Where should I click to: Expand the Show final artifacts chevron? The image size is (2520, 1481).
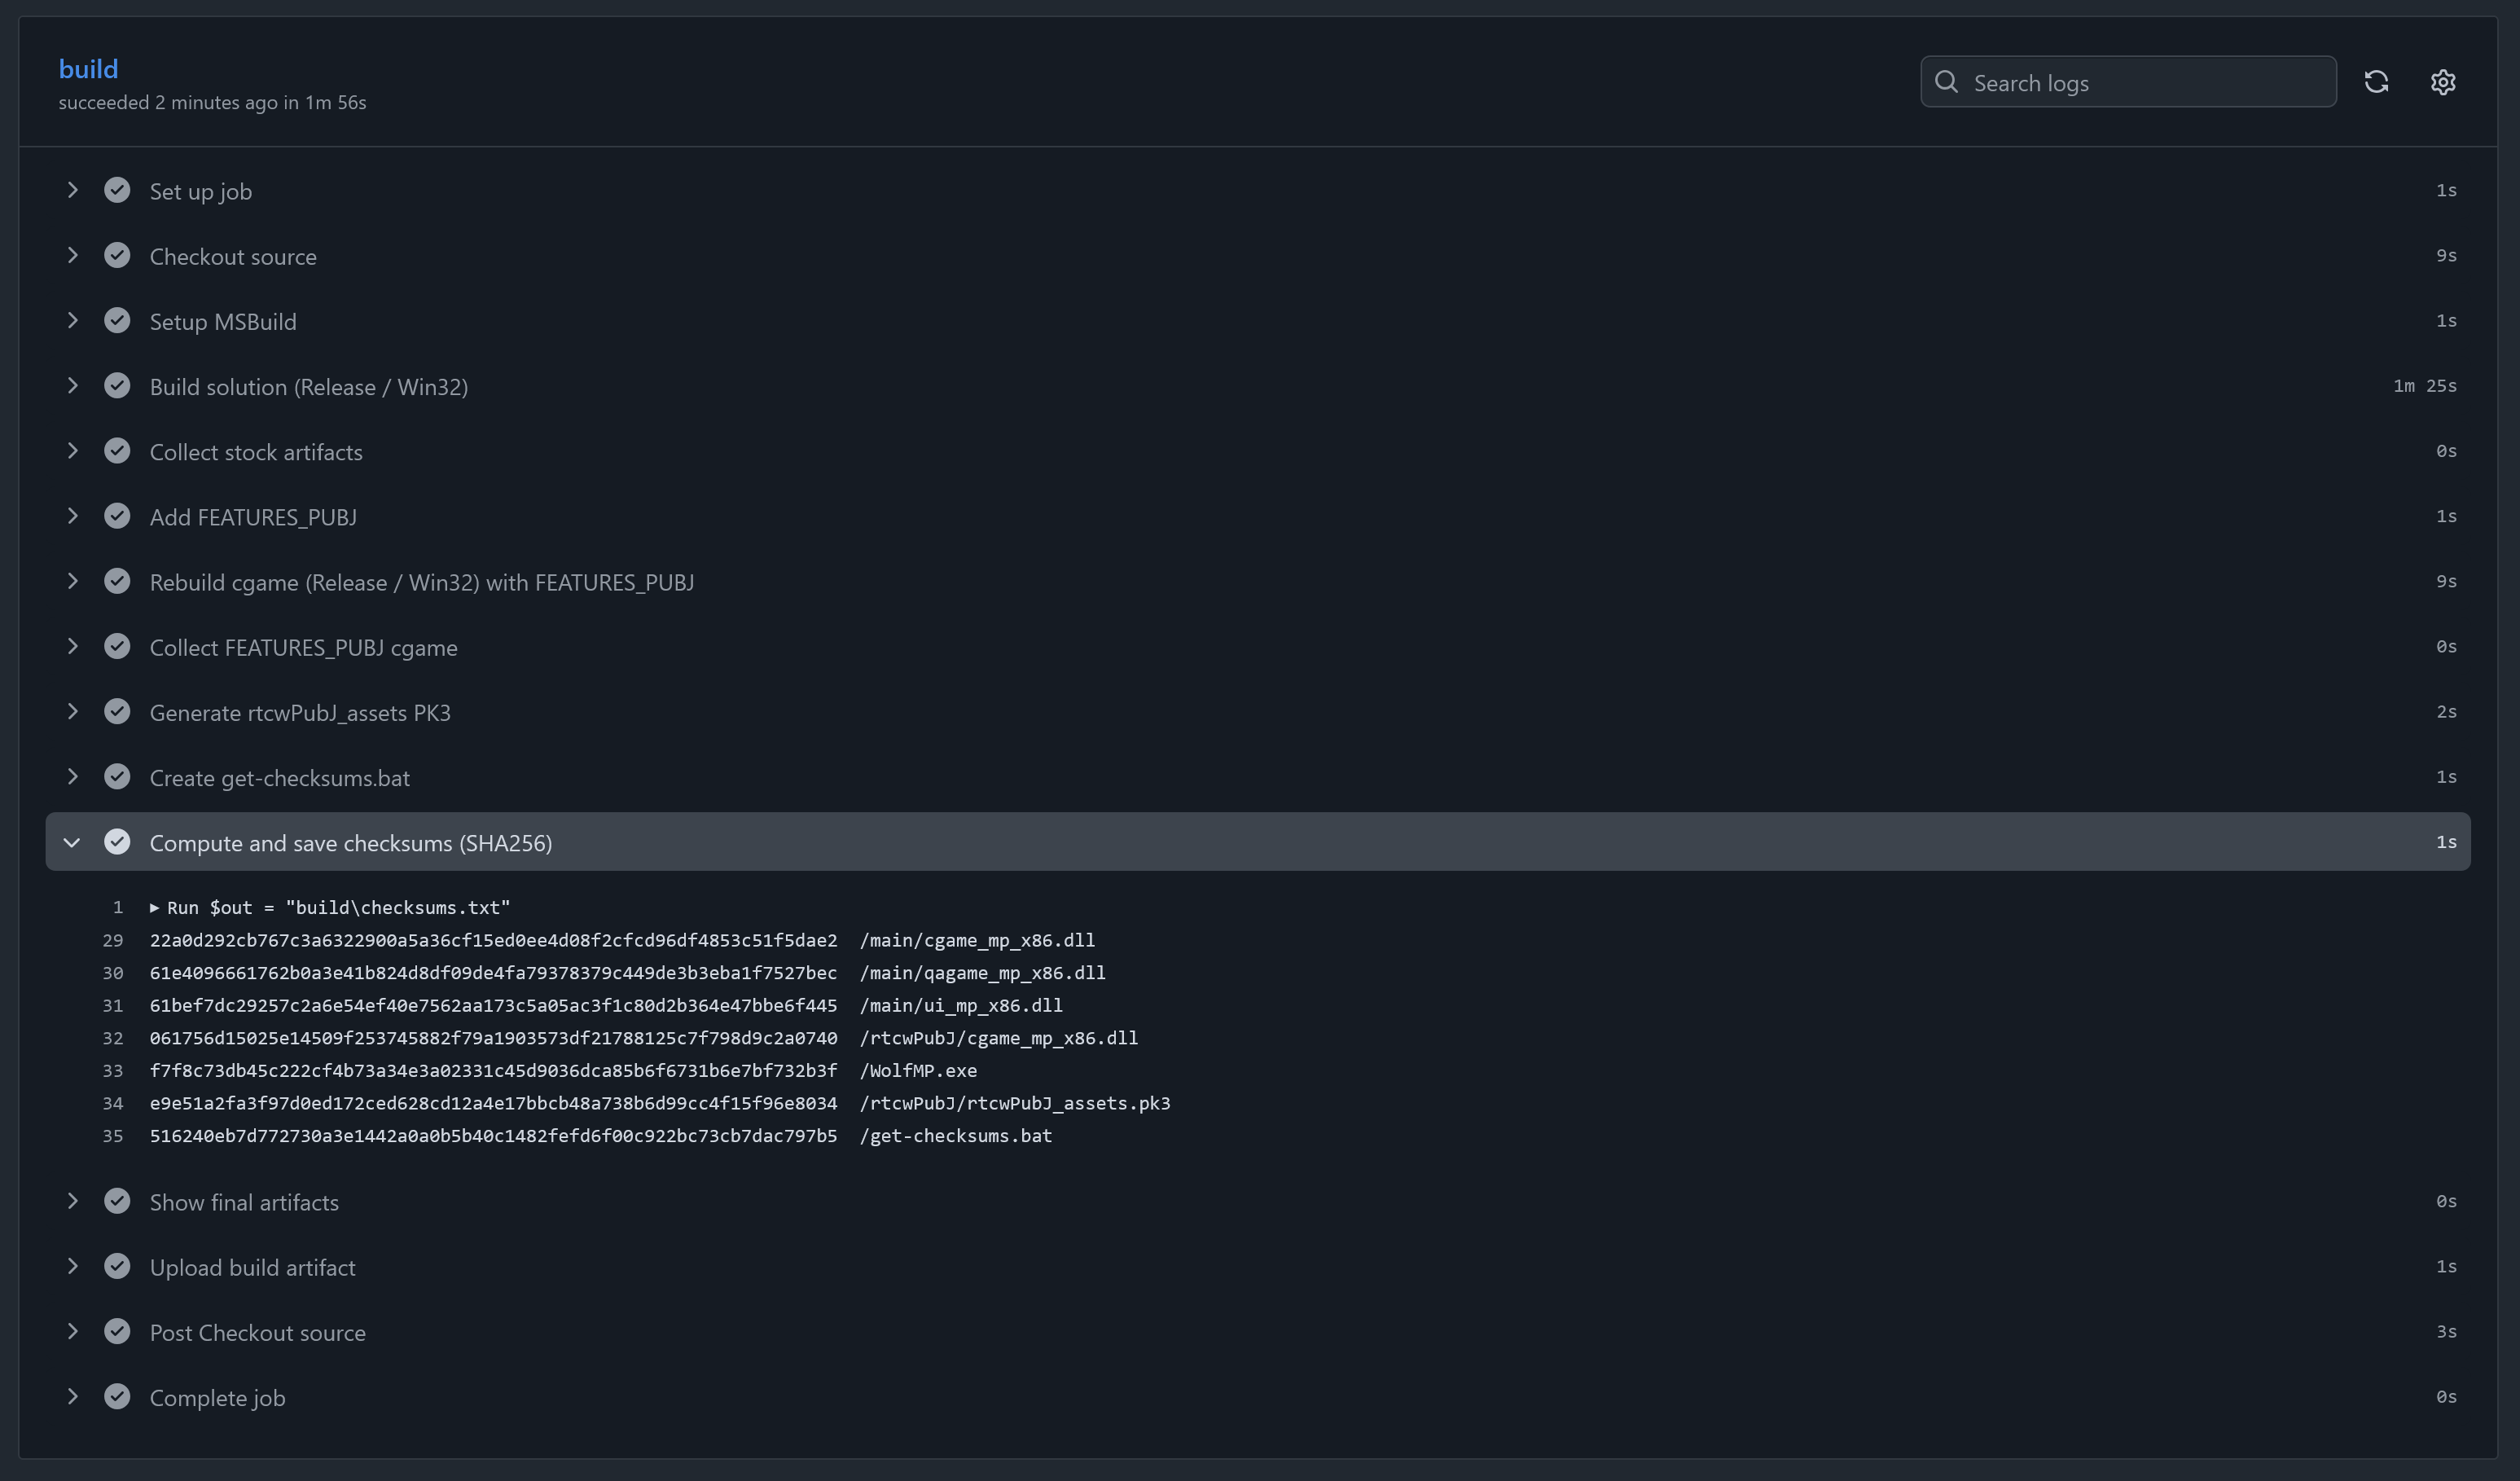point(72,1200)
